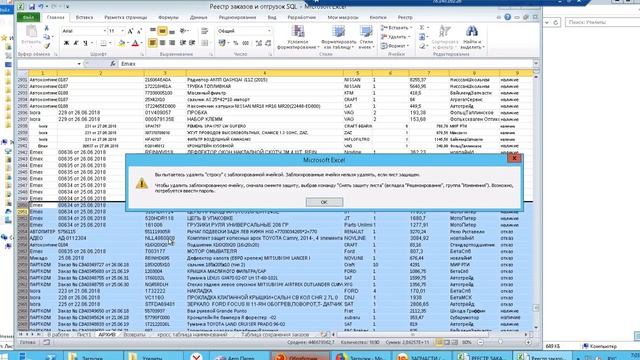640x360 pixels.
Task: Toggle bold (Ж) formatting
Action: (x=66, y=43)
